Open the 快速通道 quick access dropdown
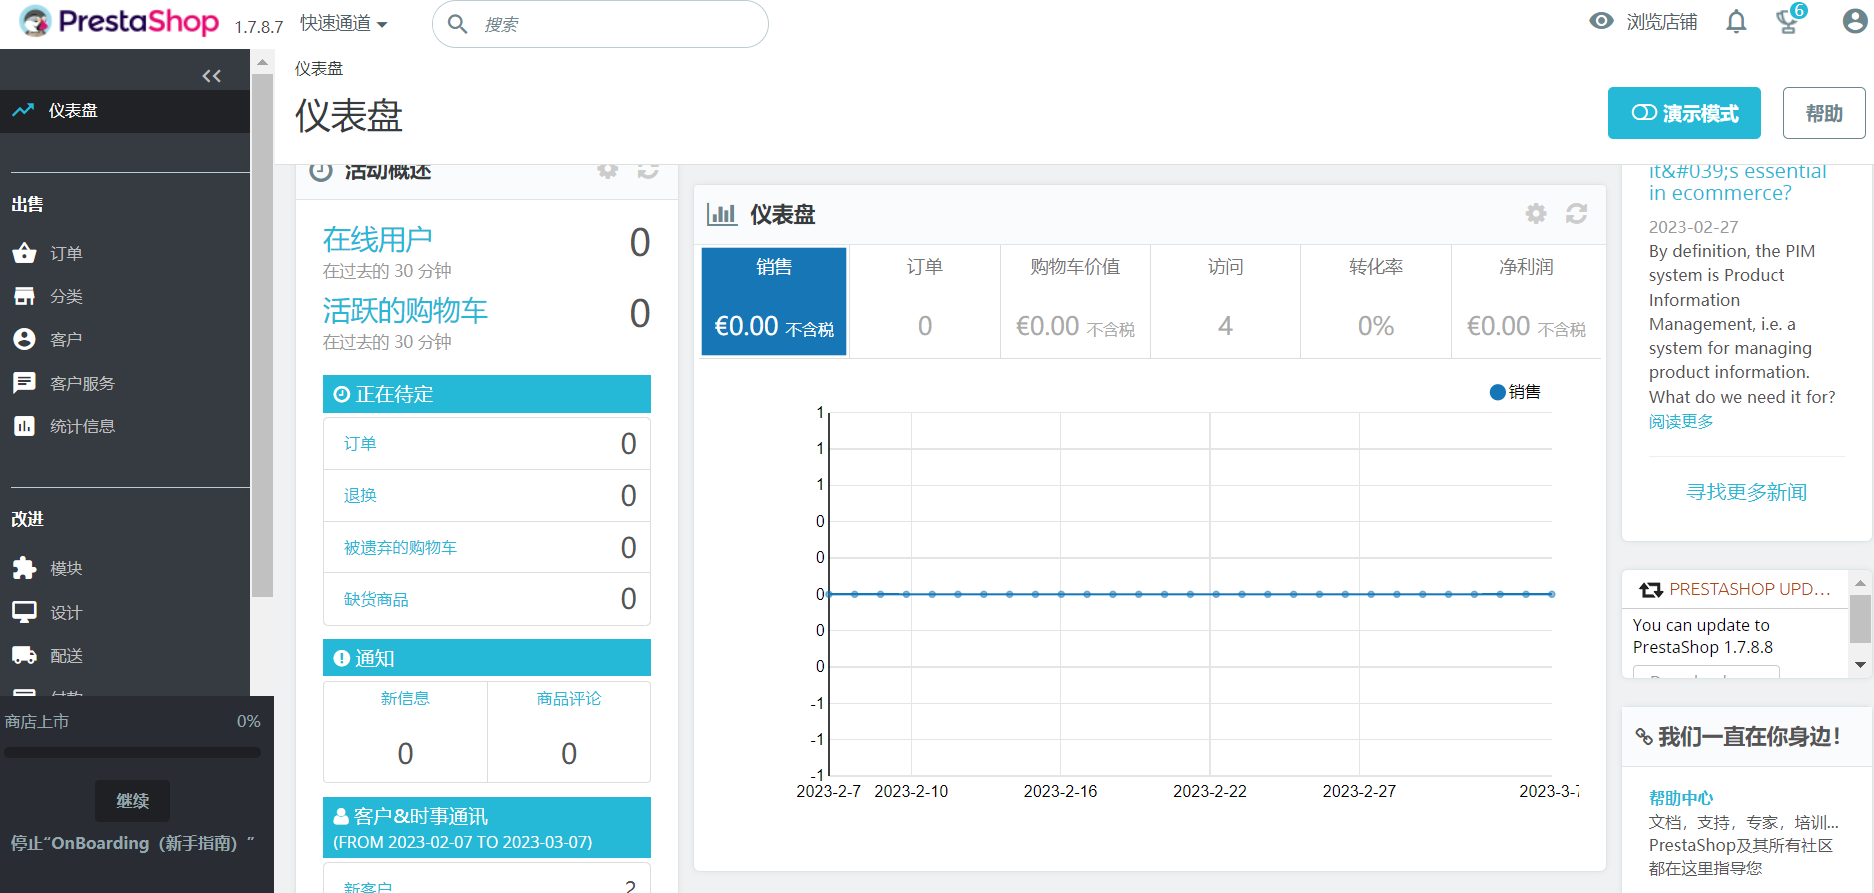This screenshot has height=893, width=1874. 343,23
